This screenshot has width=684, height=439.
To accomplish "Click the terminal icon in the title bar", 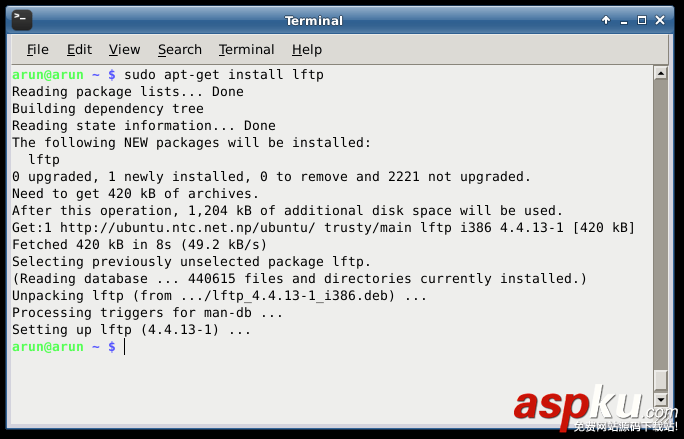I will (x=21, y=20).
